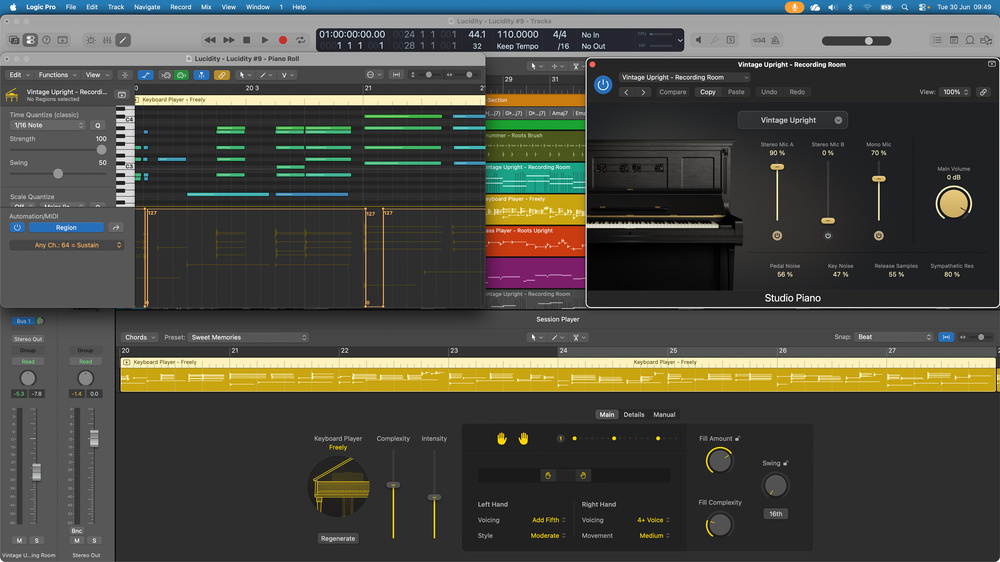Open plugin preset Vintage Upright - Recording Room dropdown
This screenshot has width=1000, height=562.
(684, 77)
